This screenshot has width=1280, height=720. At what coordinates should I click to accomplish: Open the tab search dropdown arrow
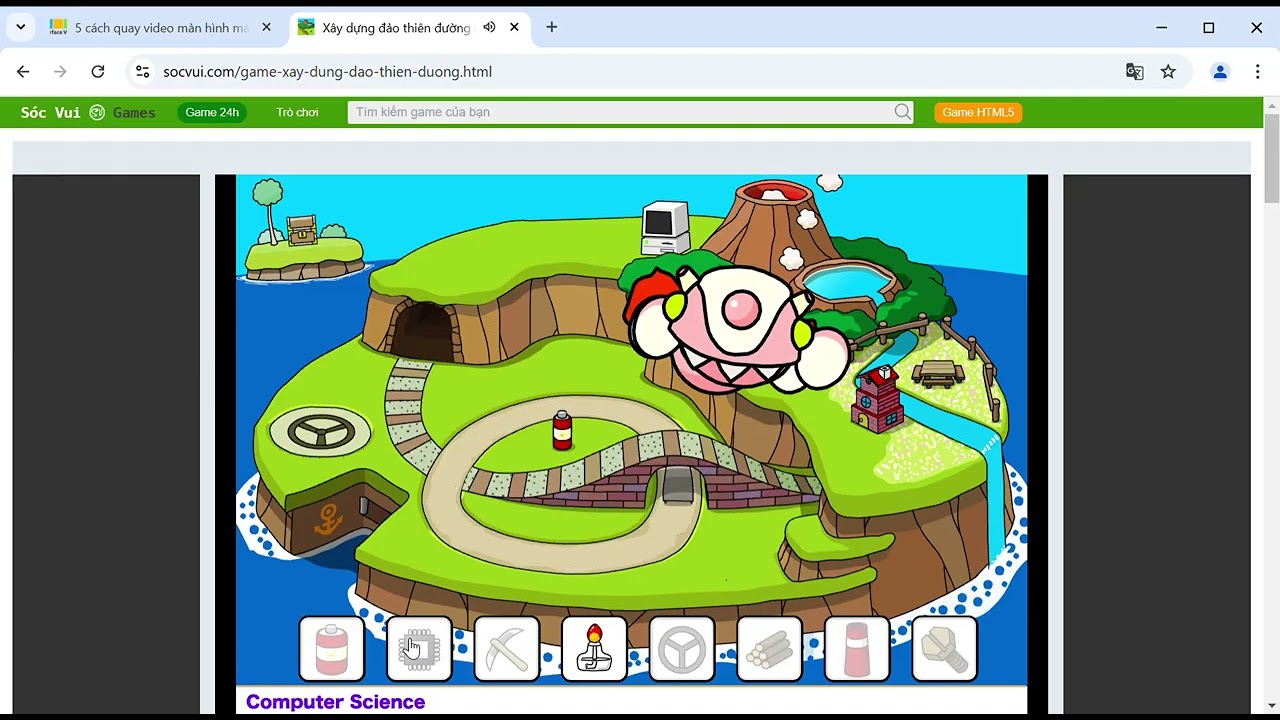21,28
